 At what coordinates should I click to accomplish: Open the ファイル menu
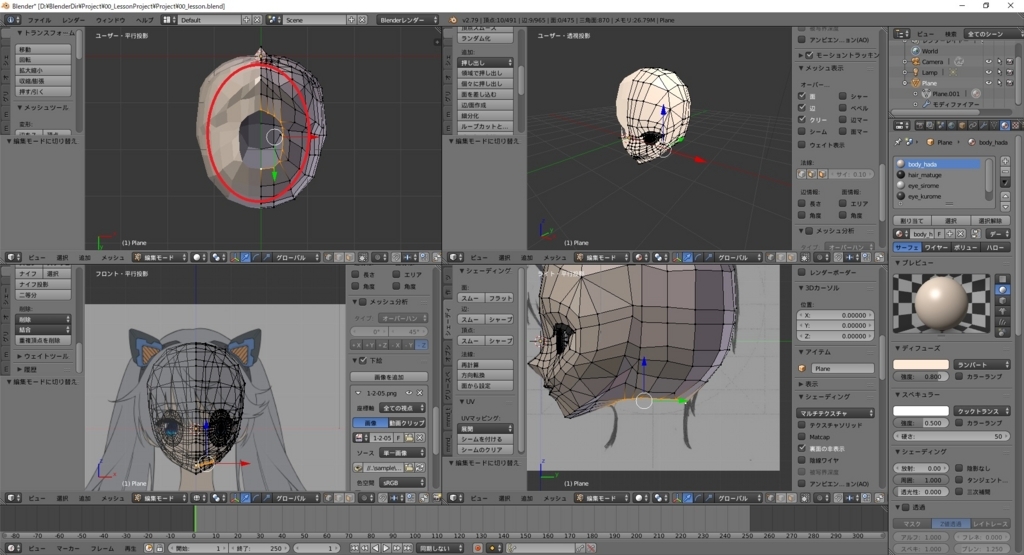point(39,19)
